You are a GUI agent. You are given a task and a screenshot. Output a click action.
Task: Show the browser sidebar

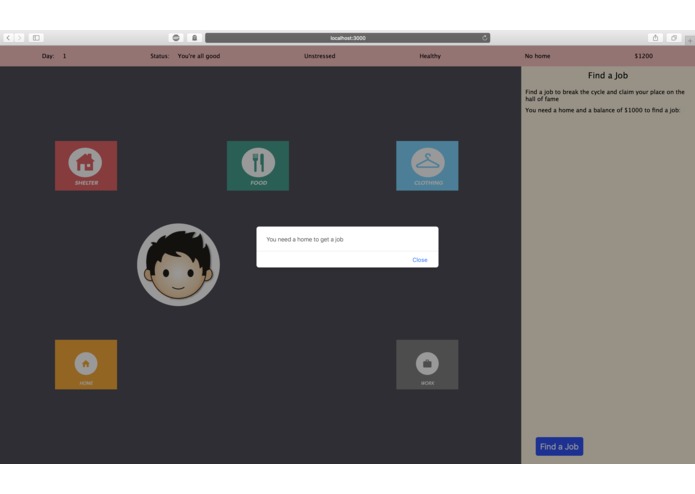36,38
